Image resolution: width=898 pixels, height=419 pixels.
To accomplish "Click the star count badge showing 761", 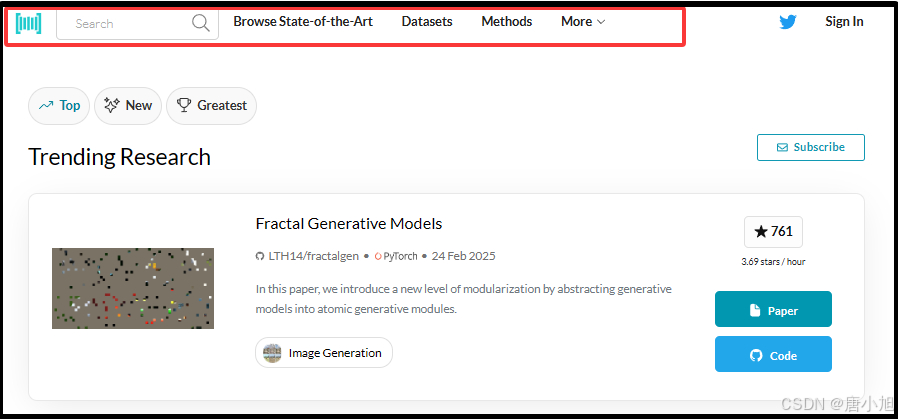I will pyautogui.click(x=773, y=231).
